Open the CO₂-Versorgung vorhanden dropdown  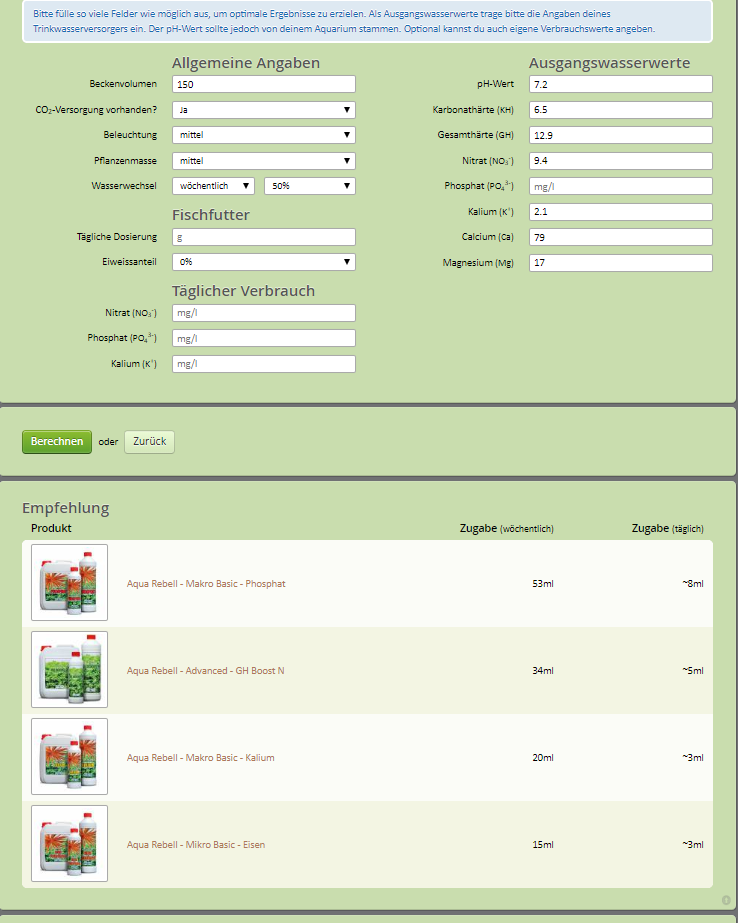(x=263, y=110)
